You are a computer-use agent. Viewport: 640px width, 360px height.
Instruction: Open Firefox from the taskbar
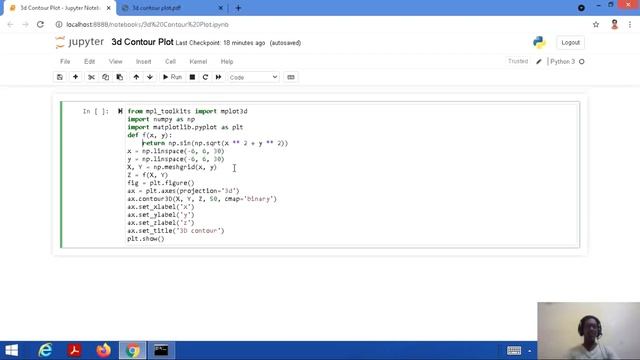(x=104, y=350)
